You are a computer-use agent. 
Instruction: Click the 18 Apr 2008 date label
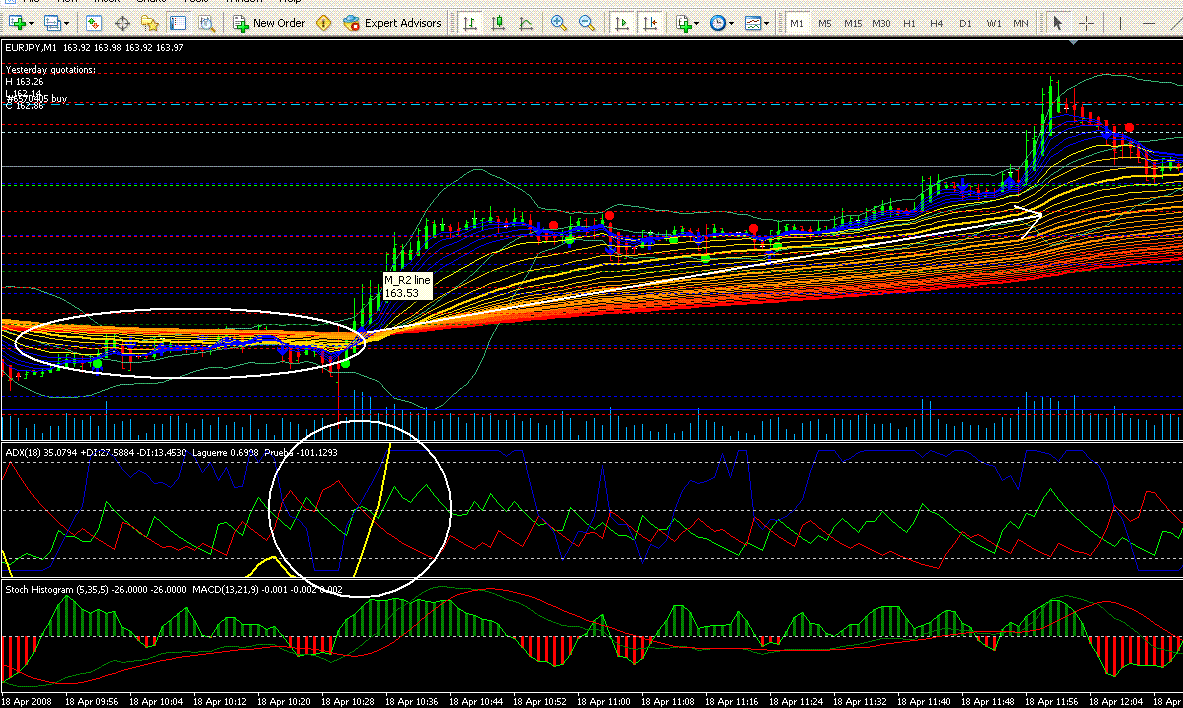point(27,701)
